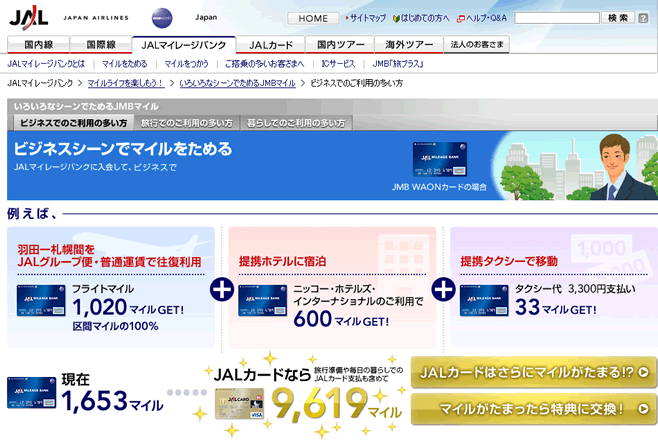Image resolution: width=658 pixels, height=442 pixels.
Task: Click the businessman illustration in the banner
Action: [617, 167]
